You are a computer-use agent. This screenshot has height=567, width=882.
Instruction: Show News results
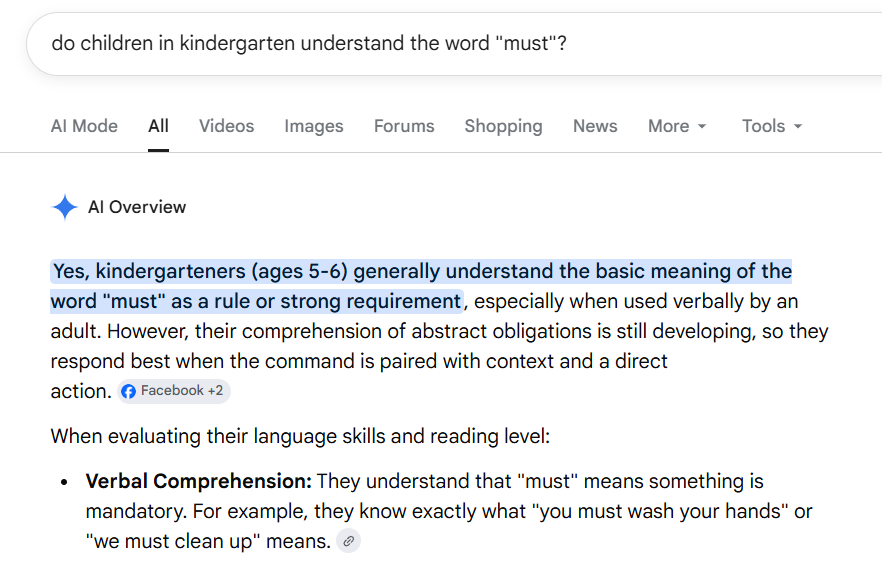pos(595,126)
